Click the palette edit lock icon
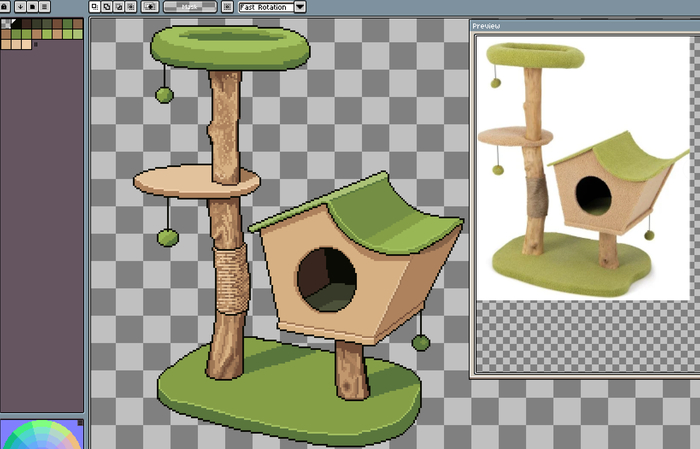 point(7,7)
